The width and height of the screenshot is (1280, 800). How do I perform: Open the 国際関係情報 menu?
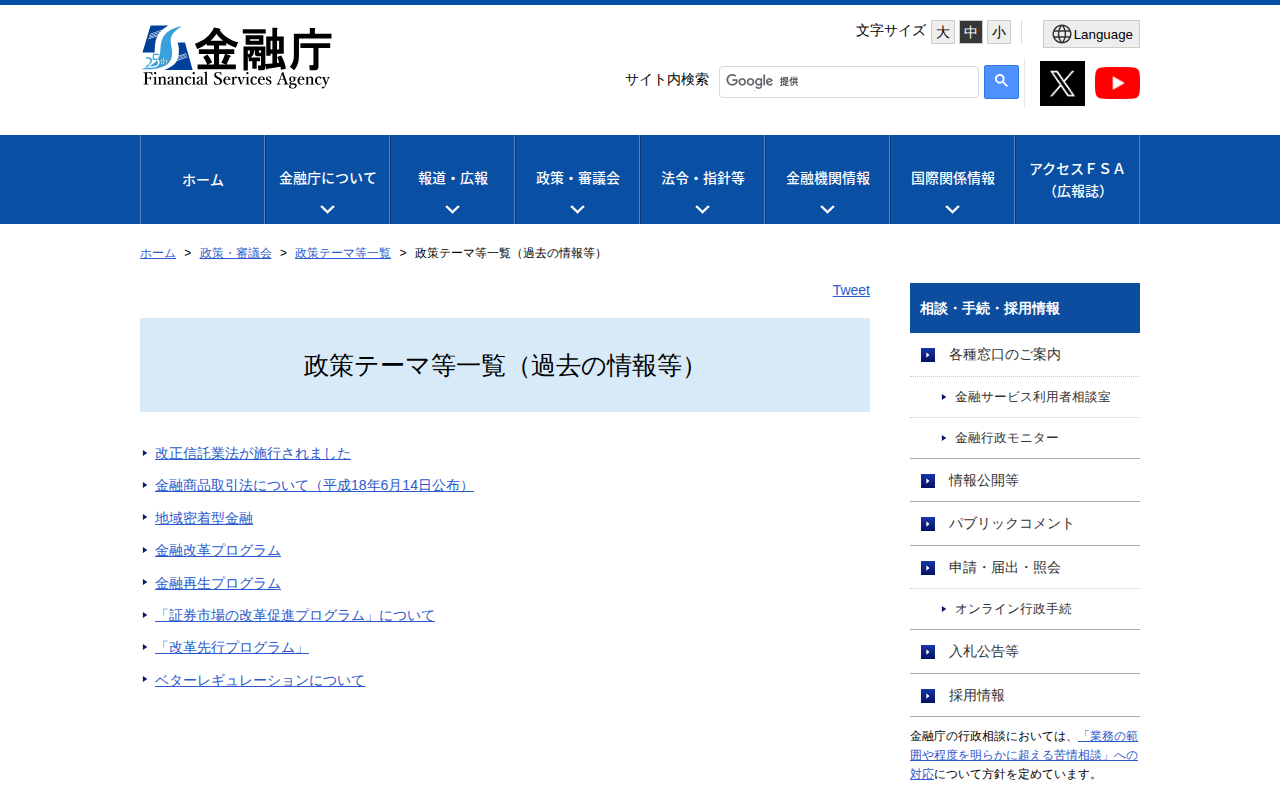pos(953,178)
